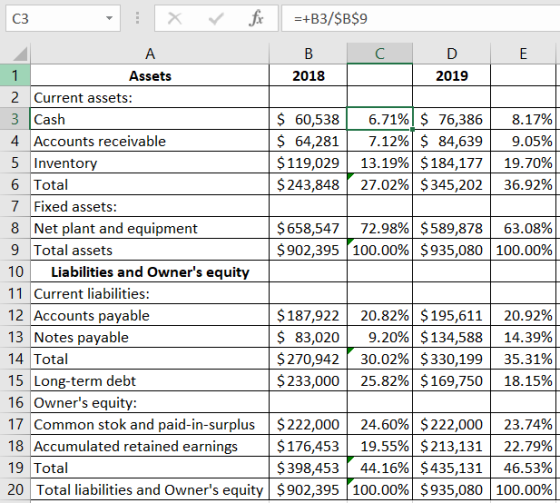
Task: Click the formula bar with =+B3/$B$9
Action: point(421,18)
